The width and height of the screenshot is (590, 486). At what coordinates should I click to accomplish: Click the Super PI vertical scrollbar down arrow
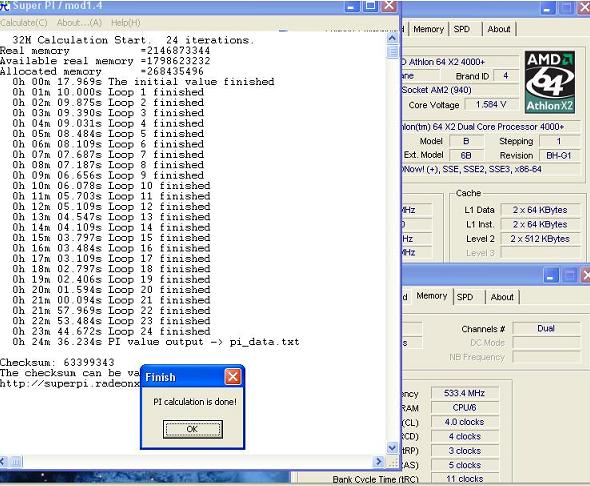click(x=392, y=448)
